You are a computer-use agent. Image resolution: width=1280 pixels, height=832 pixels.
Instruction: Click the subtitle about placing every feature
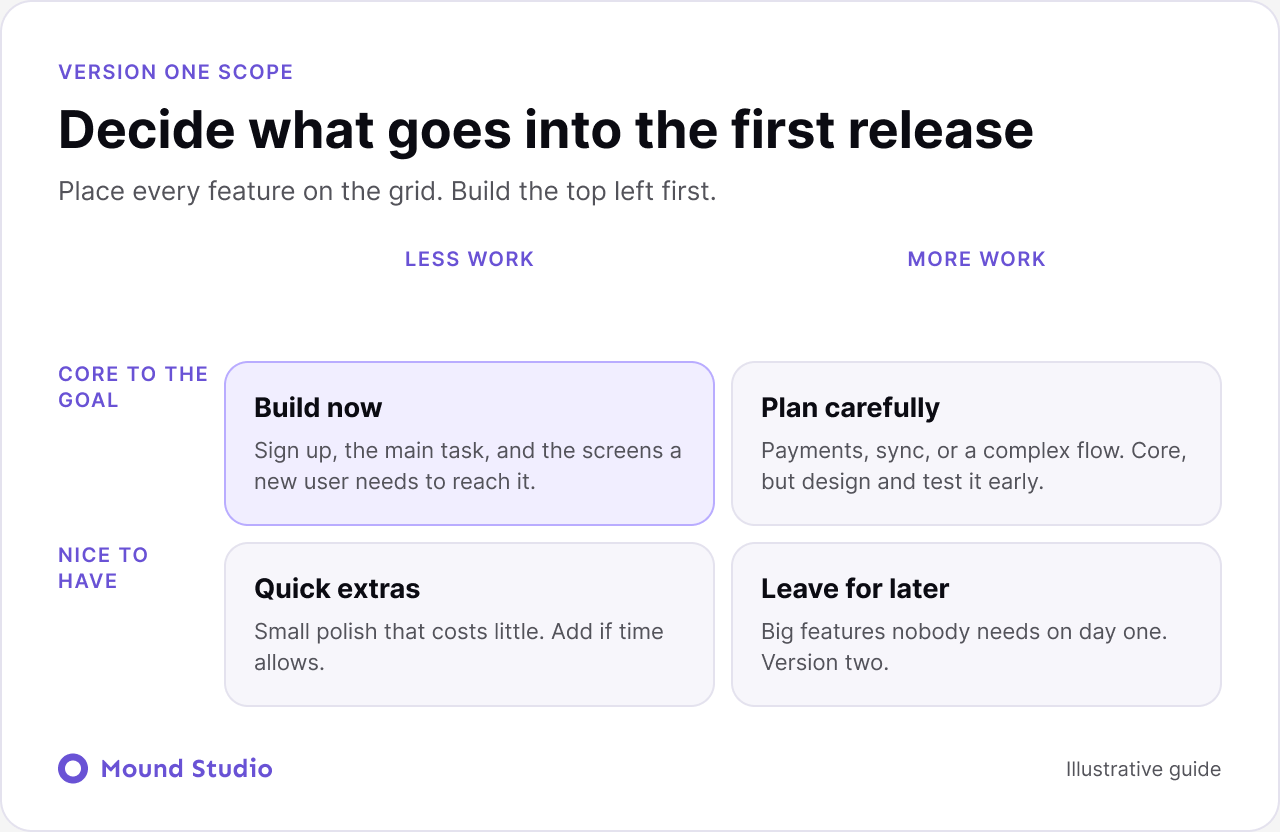387,192
